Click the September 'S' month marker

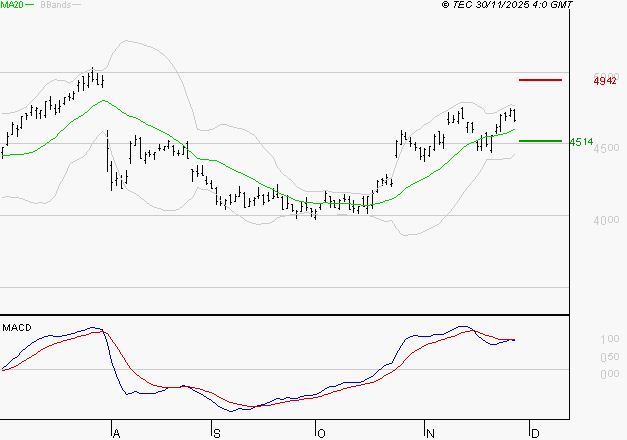[x=217, y=434]
